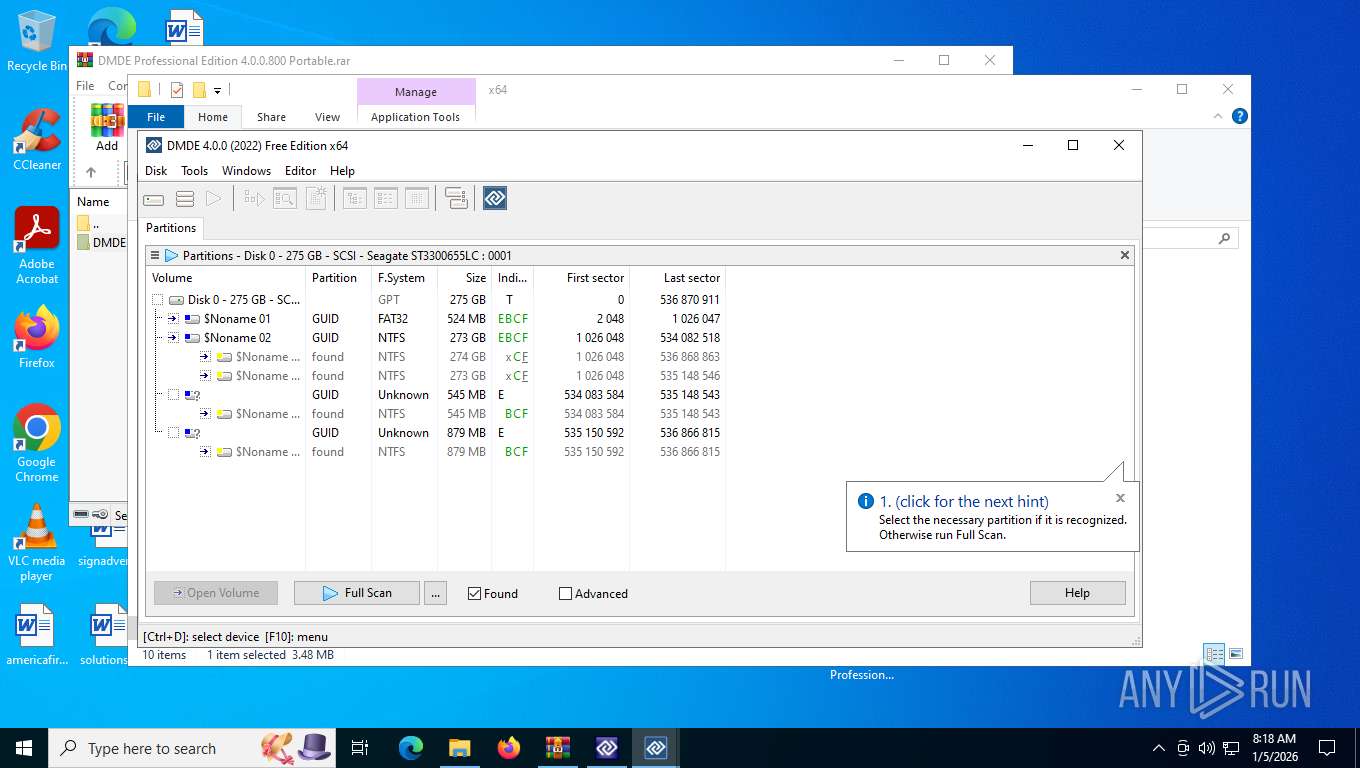Click the Select Drive toolbar icon in DMDE
Image resolution: width=1360 pixels, height=768 pixels.
pos(153,199)
